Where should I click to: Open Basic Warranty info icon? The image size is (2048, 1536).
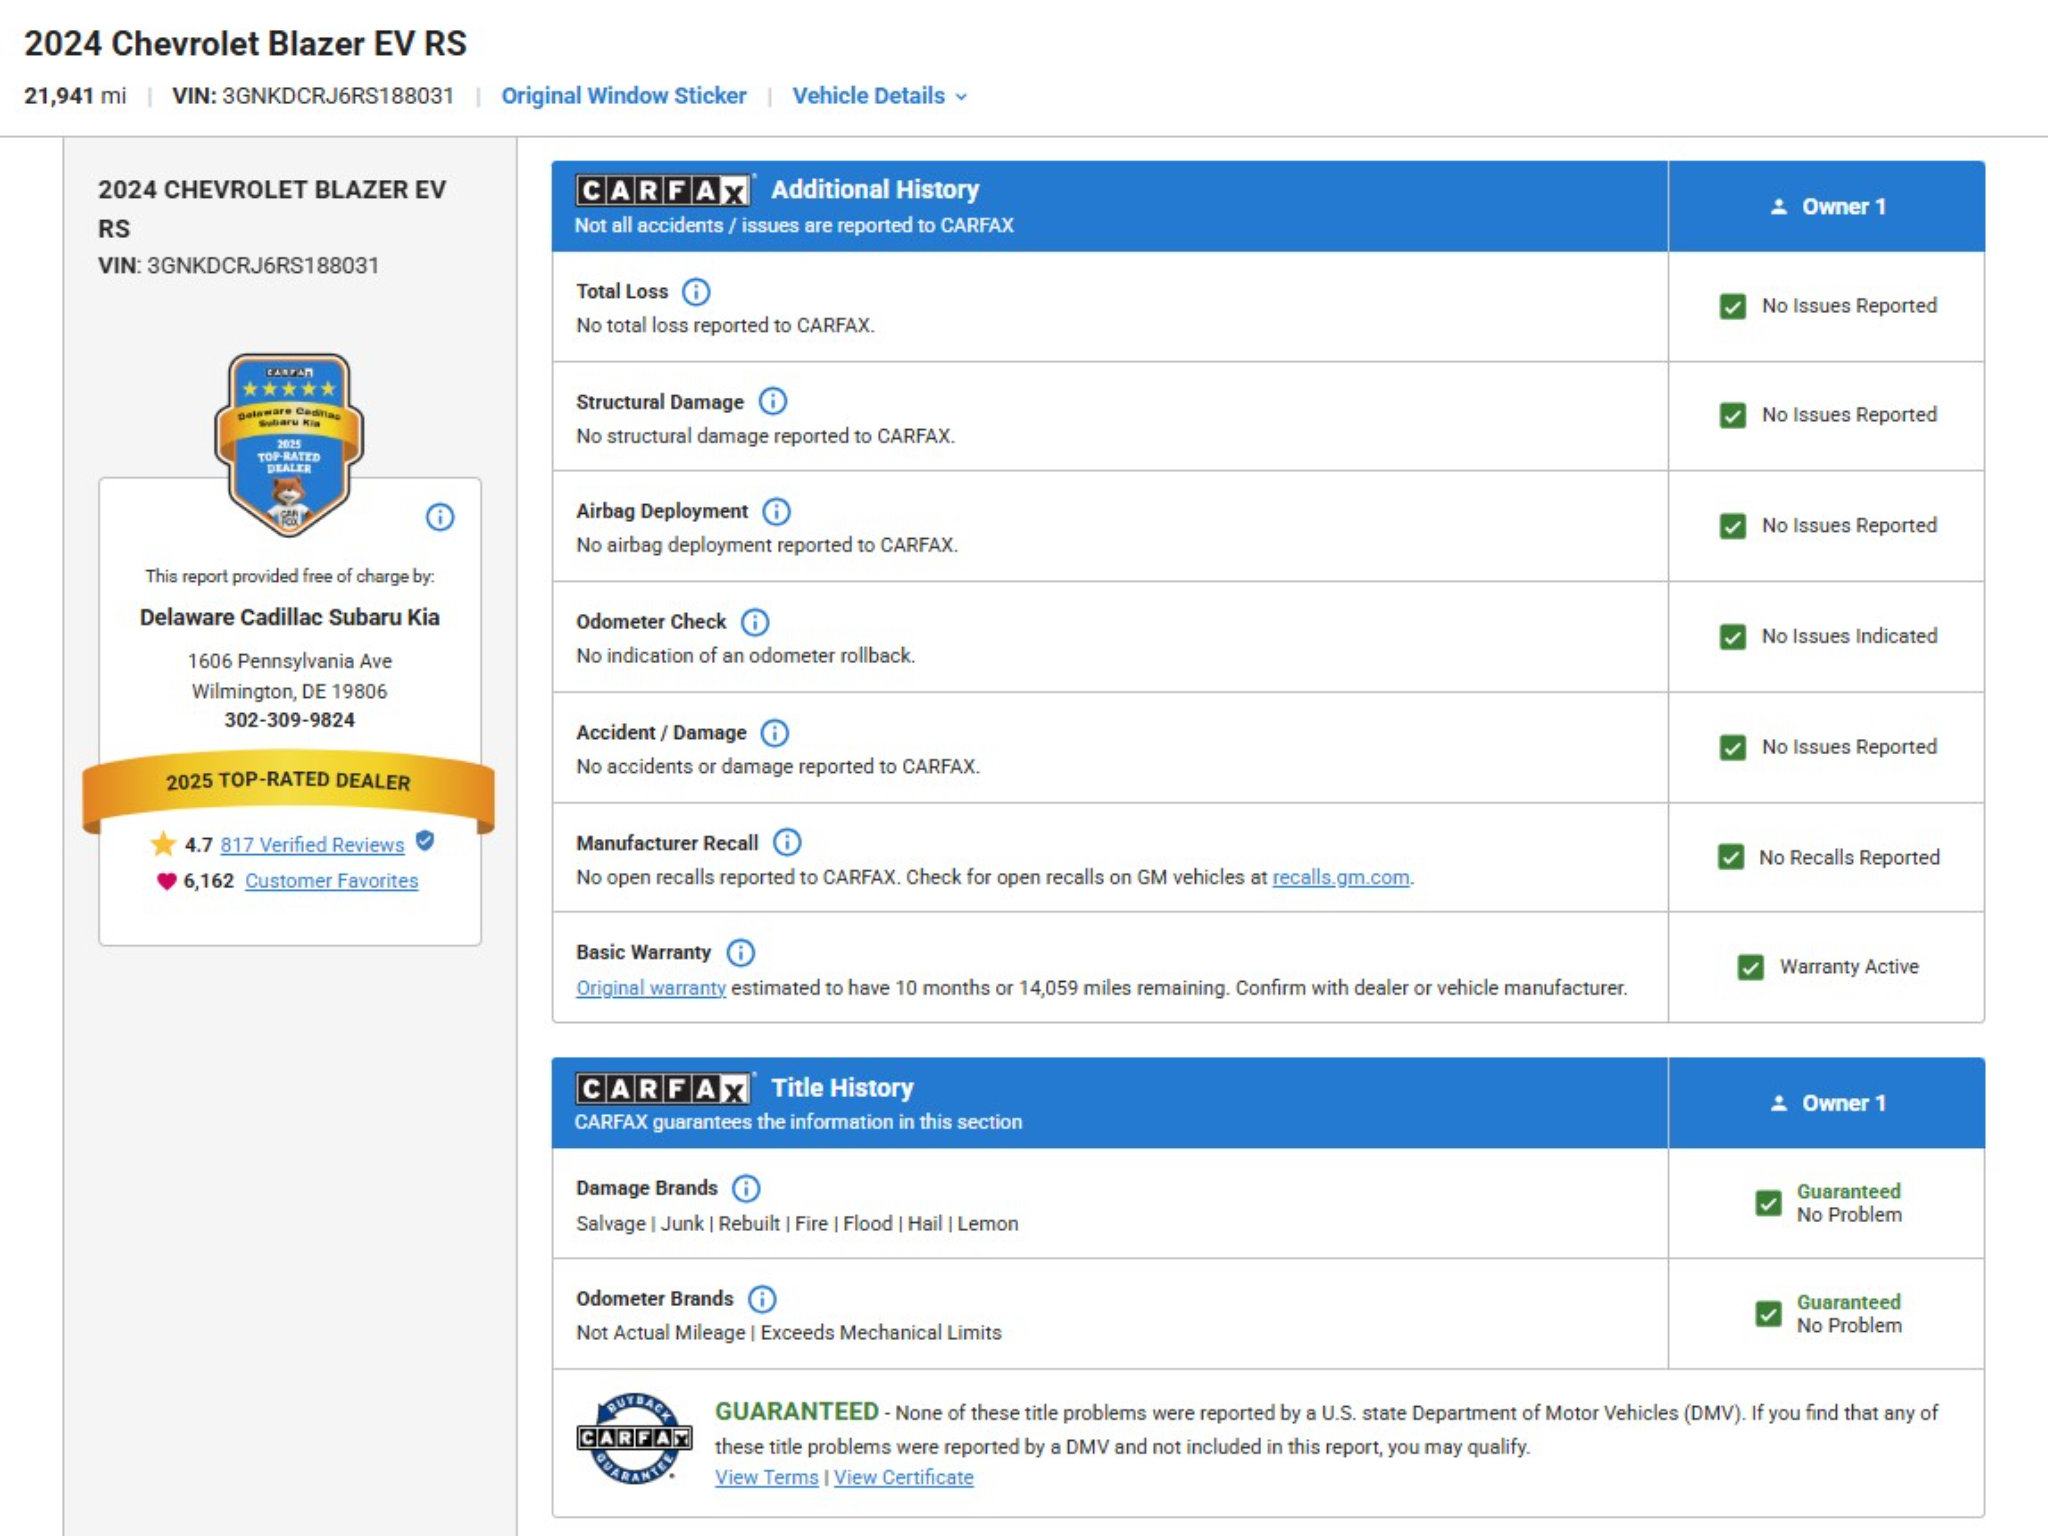[x=740, y=953]
